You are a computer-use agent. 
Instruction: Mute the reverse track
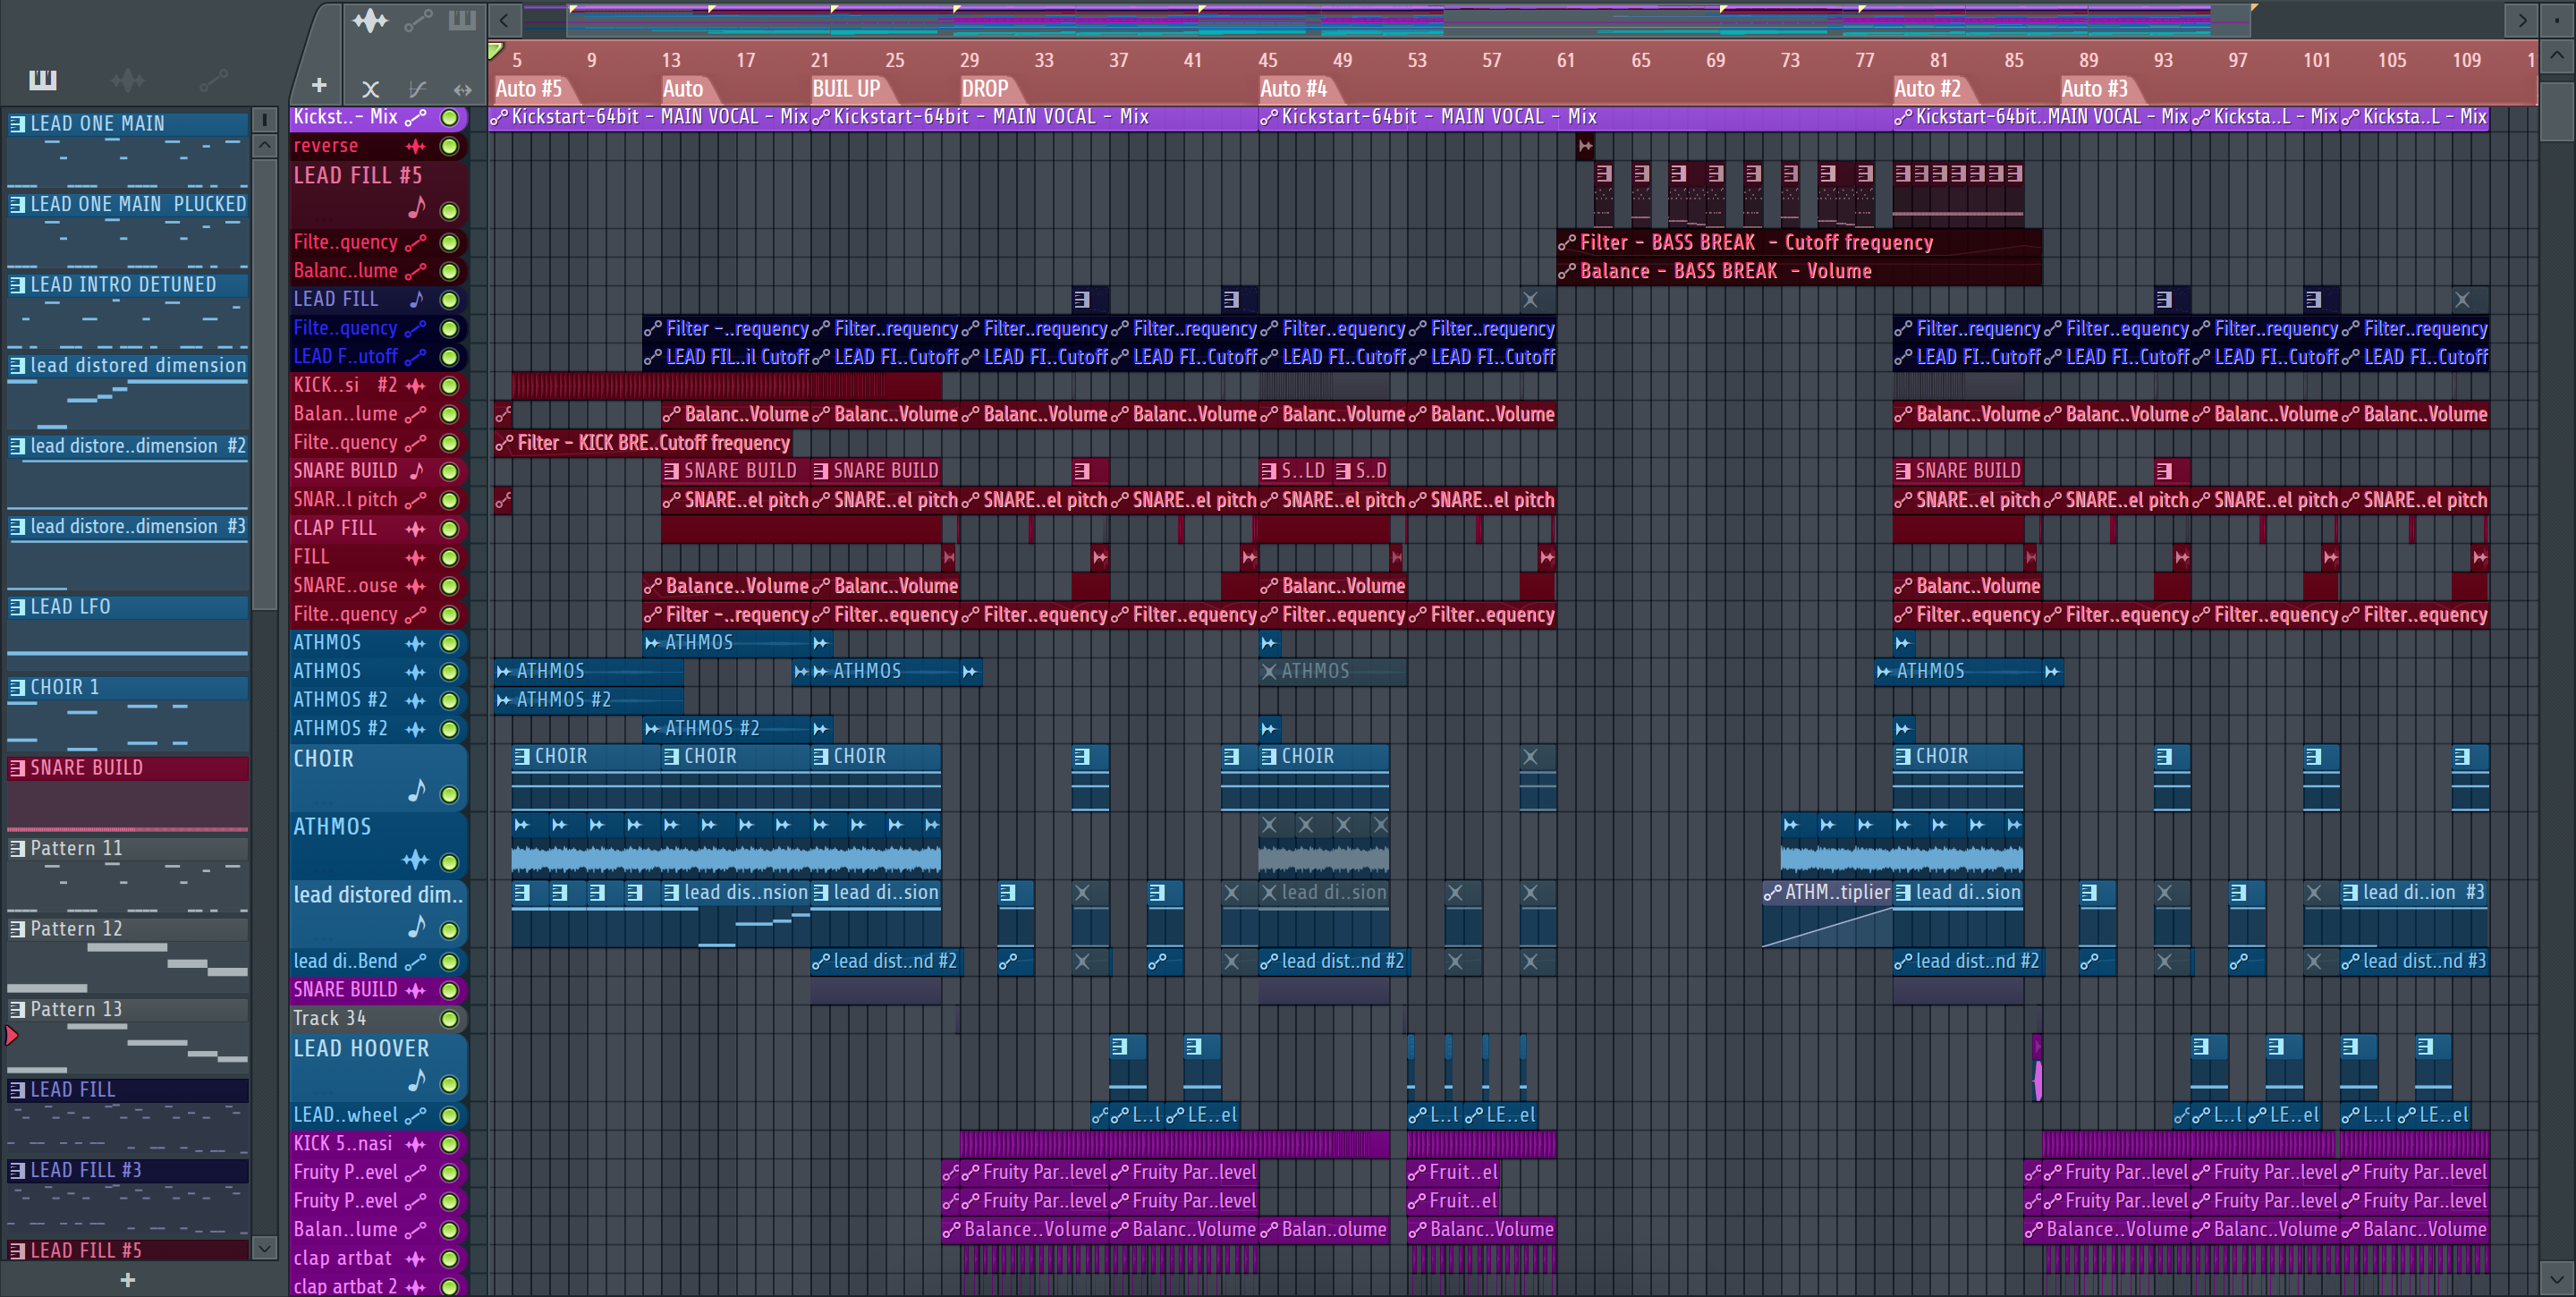[x=450, y=146]
